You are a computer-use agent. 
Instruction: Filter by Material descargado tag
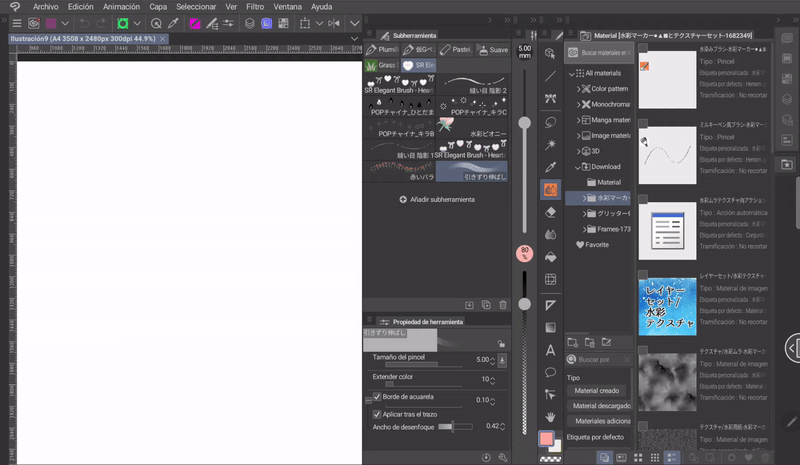pos(598,406)
